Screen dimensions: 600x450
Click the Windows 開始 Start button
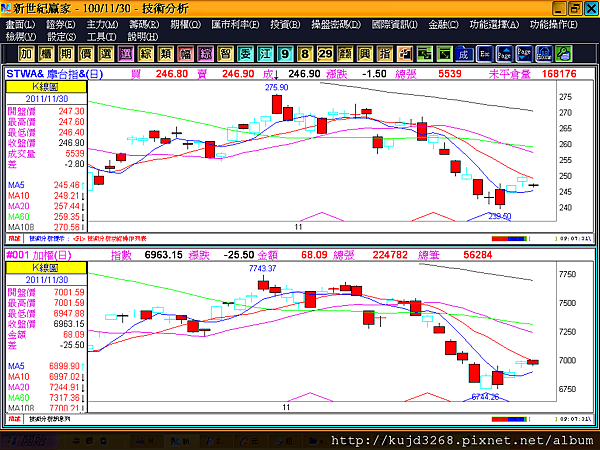(29, 441)
